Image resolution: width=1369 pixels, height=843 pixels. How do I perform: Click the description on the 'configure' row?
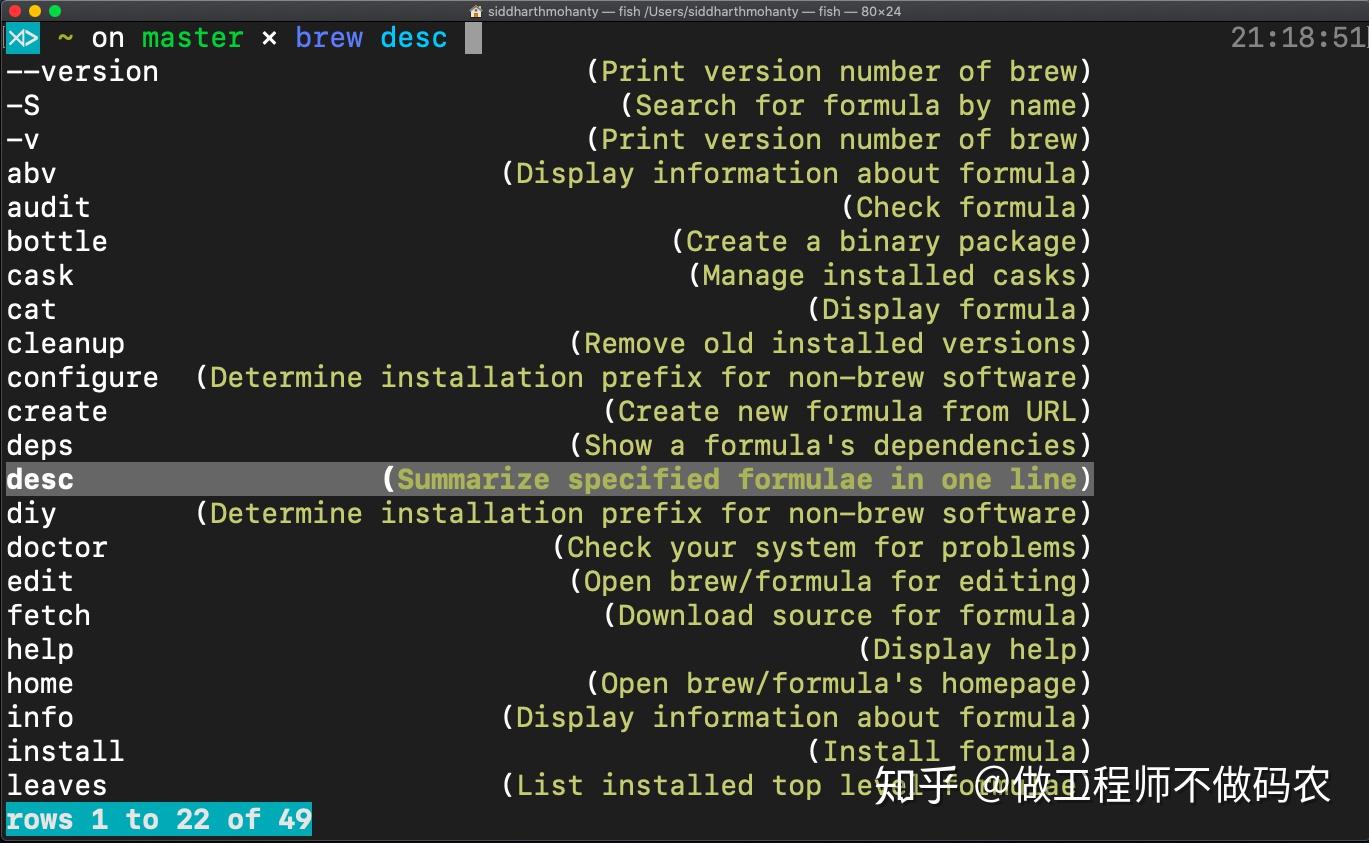[644, 378]
